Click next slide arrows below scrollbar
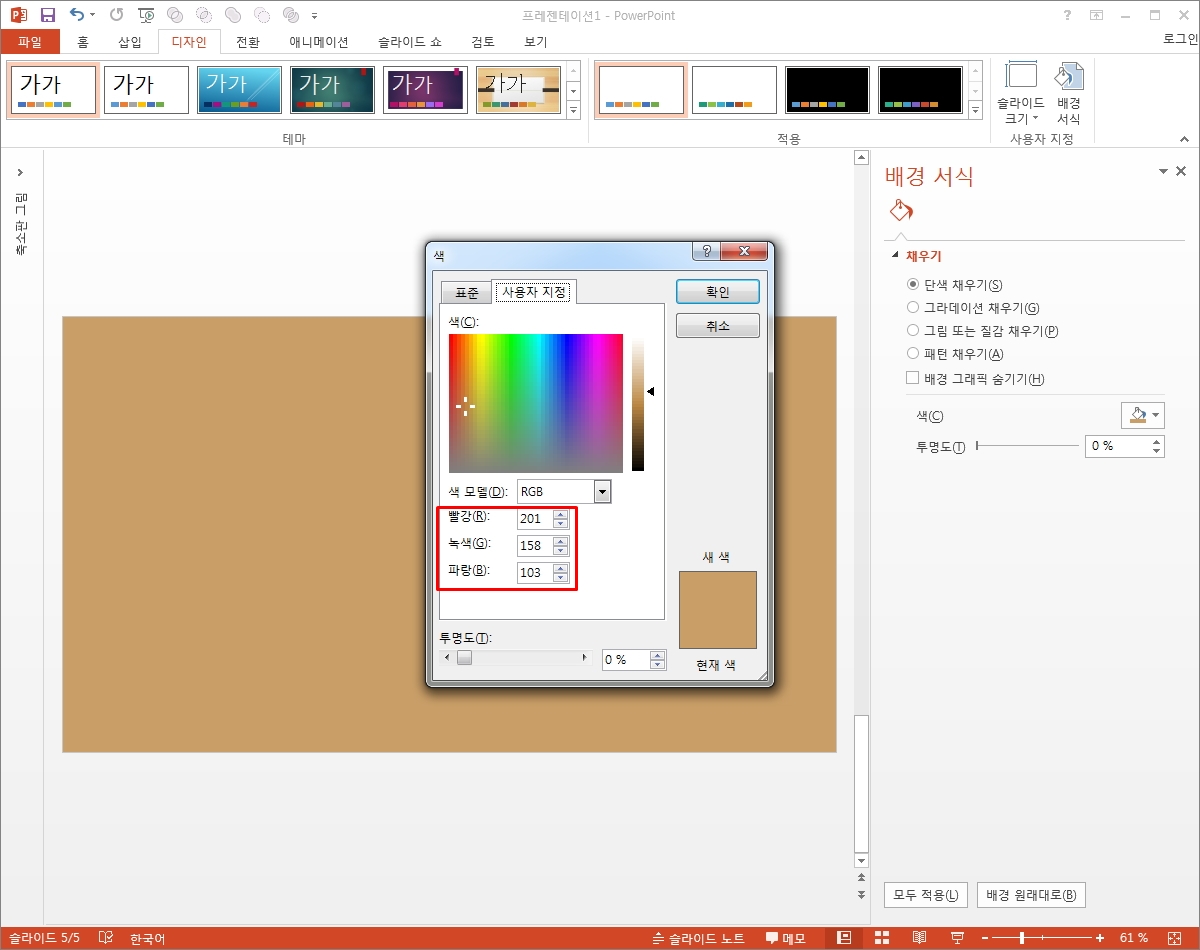The width and height of the screenshot is (1200, 950). pos(861,893)
